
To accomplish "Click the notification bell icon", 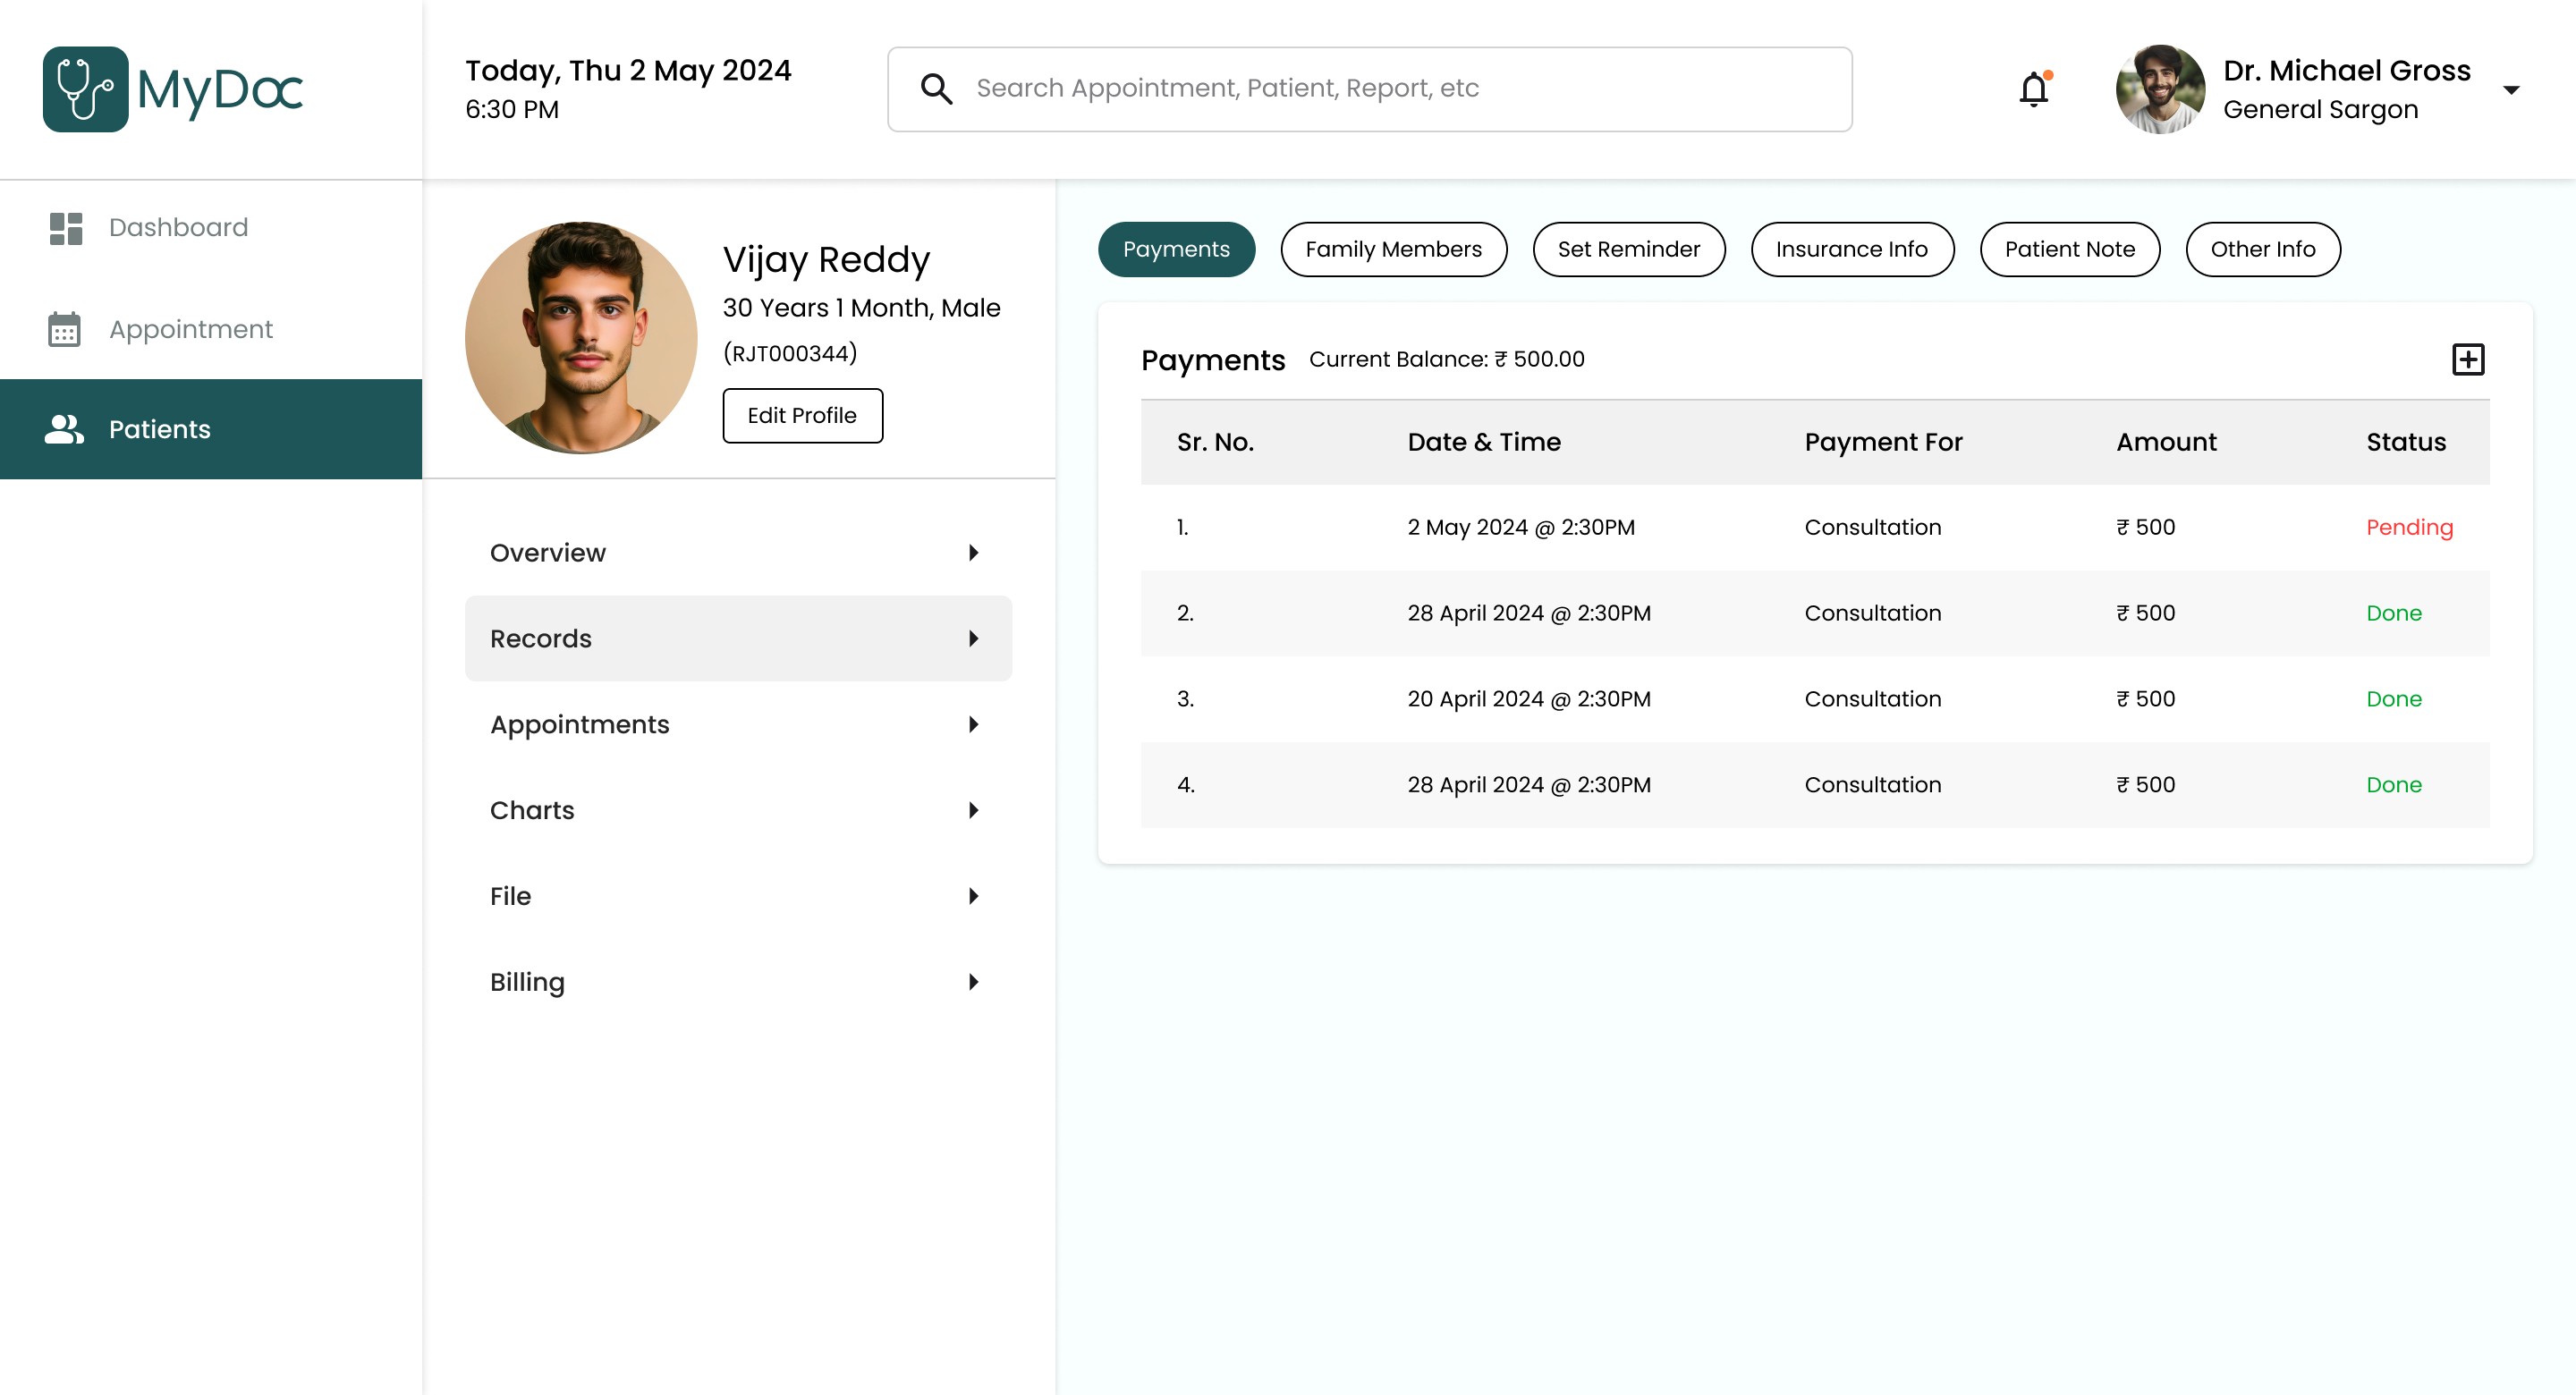I will [2033, 89].
